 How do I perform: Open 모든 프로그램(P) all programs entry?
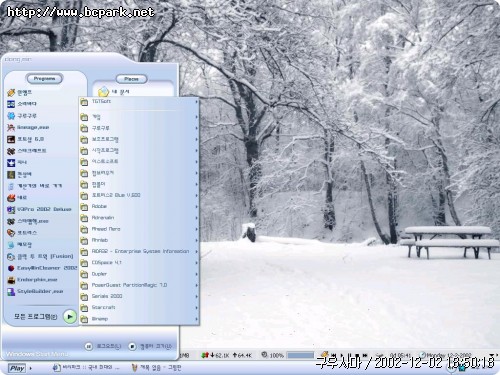(x=36, y=317)
